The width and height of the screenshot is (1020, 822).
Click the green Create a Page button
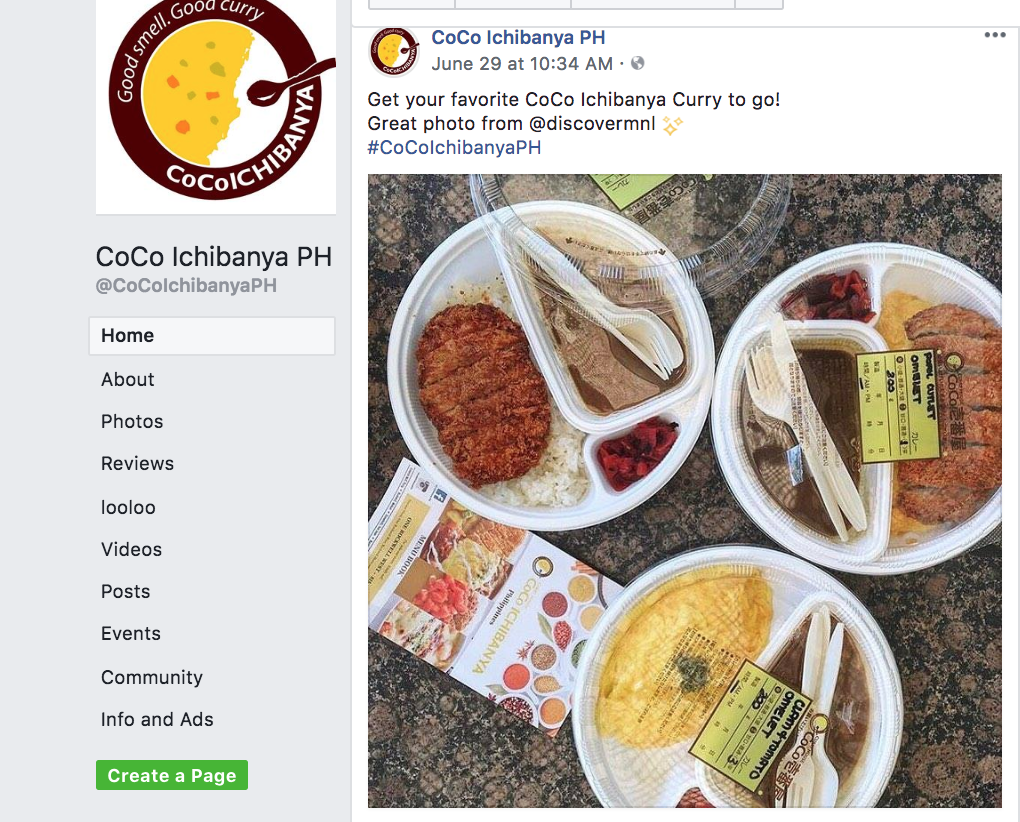click(172, 775)
